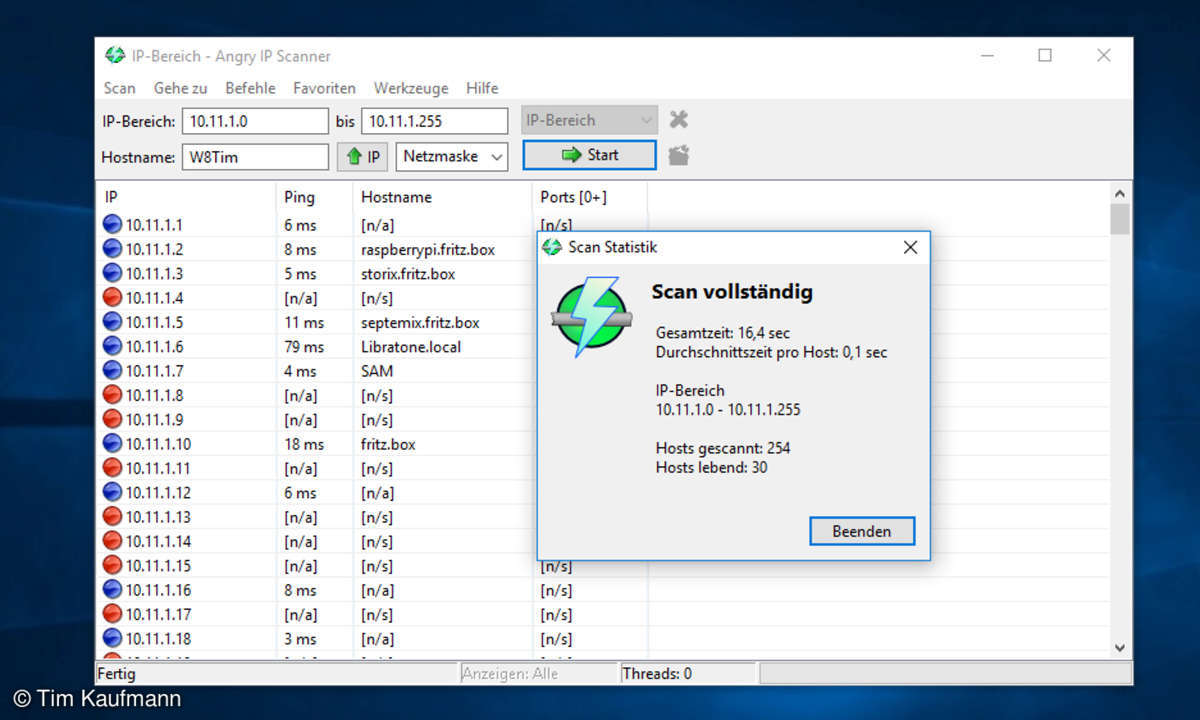1200x720 pixels.
Task: Select the fritz.box hostname at 10.11.1.10
Action: (388, 444)
